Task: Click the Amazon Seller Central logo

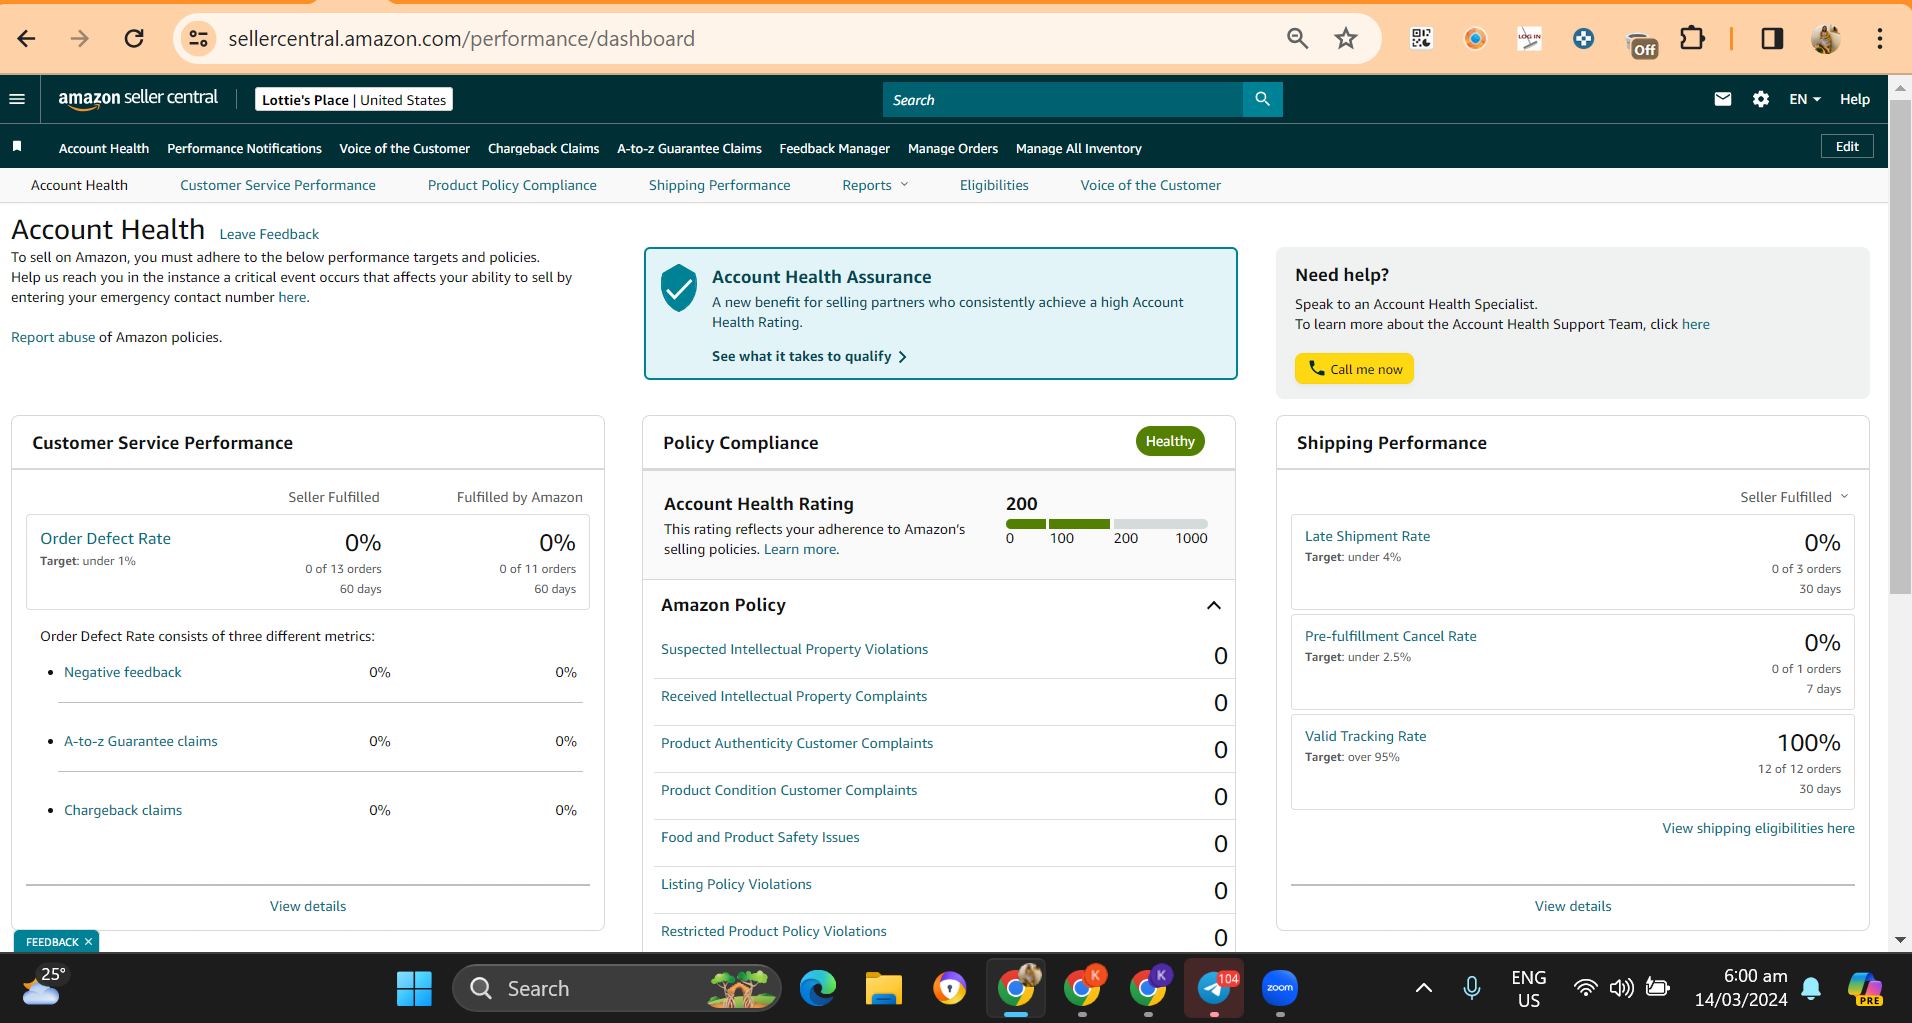Action: (138, 98)
